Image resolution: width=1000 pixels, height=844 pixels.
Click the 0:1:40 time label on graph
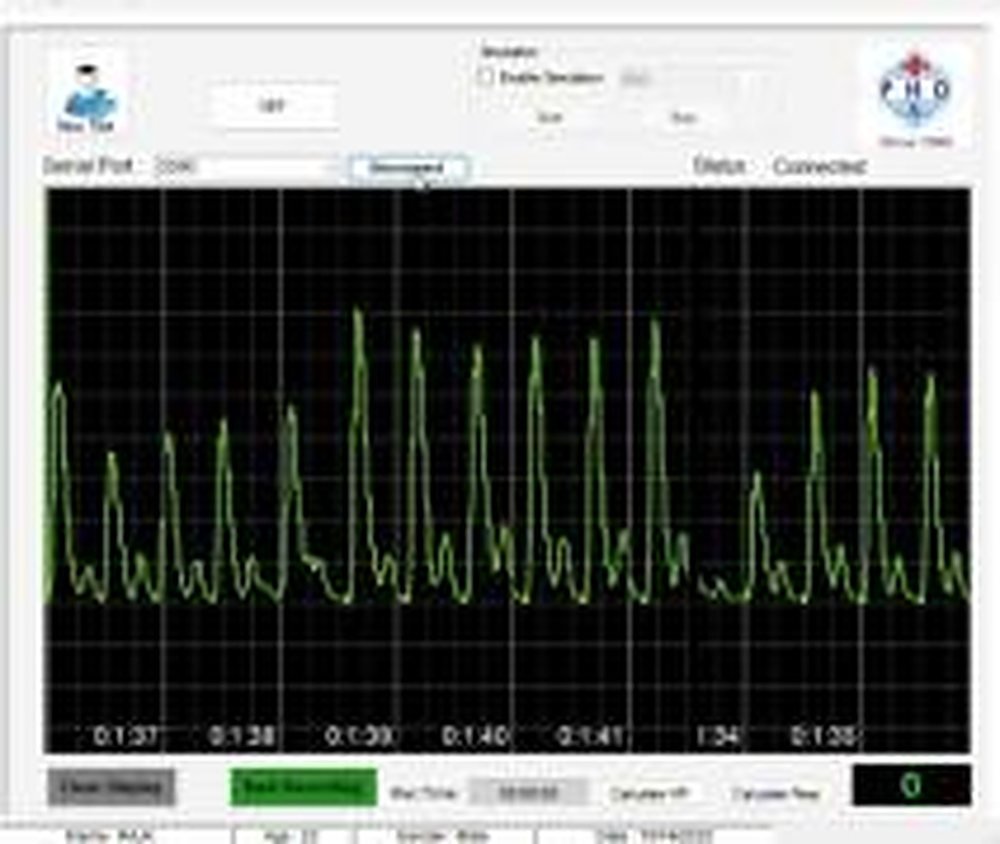[x=475, y=736]
